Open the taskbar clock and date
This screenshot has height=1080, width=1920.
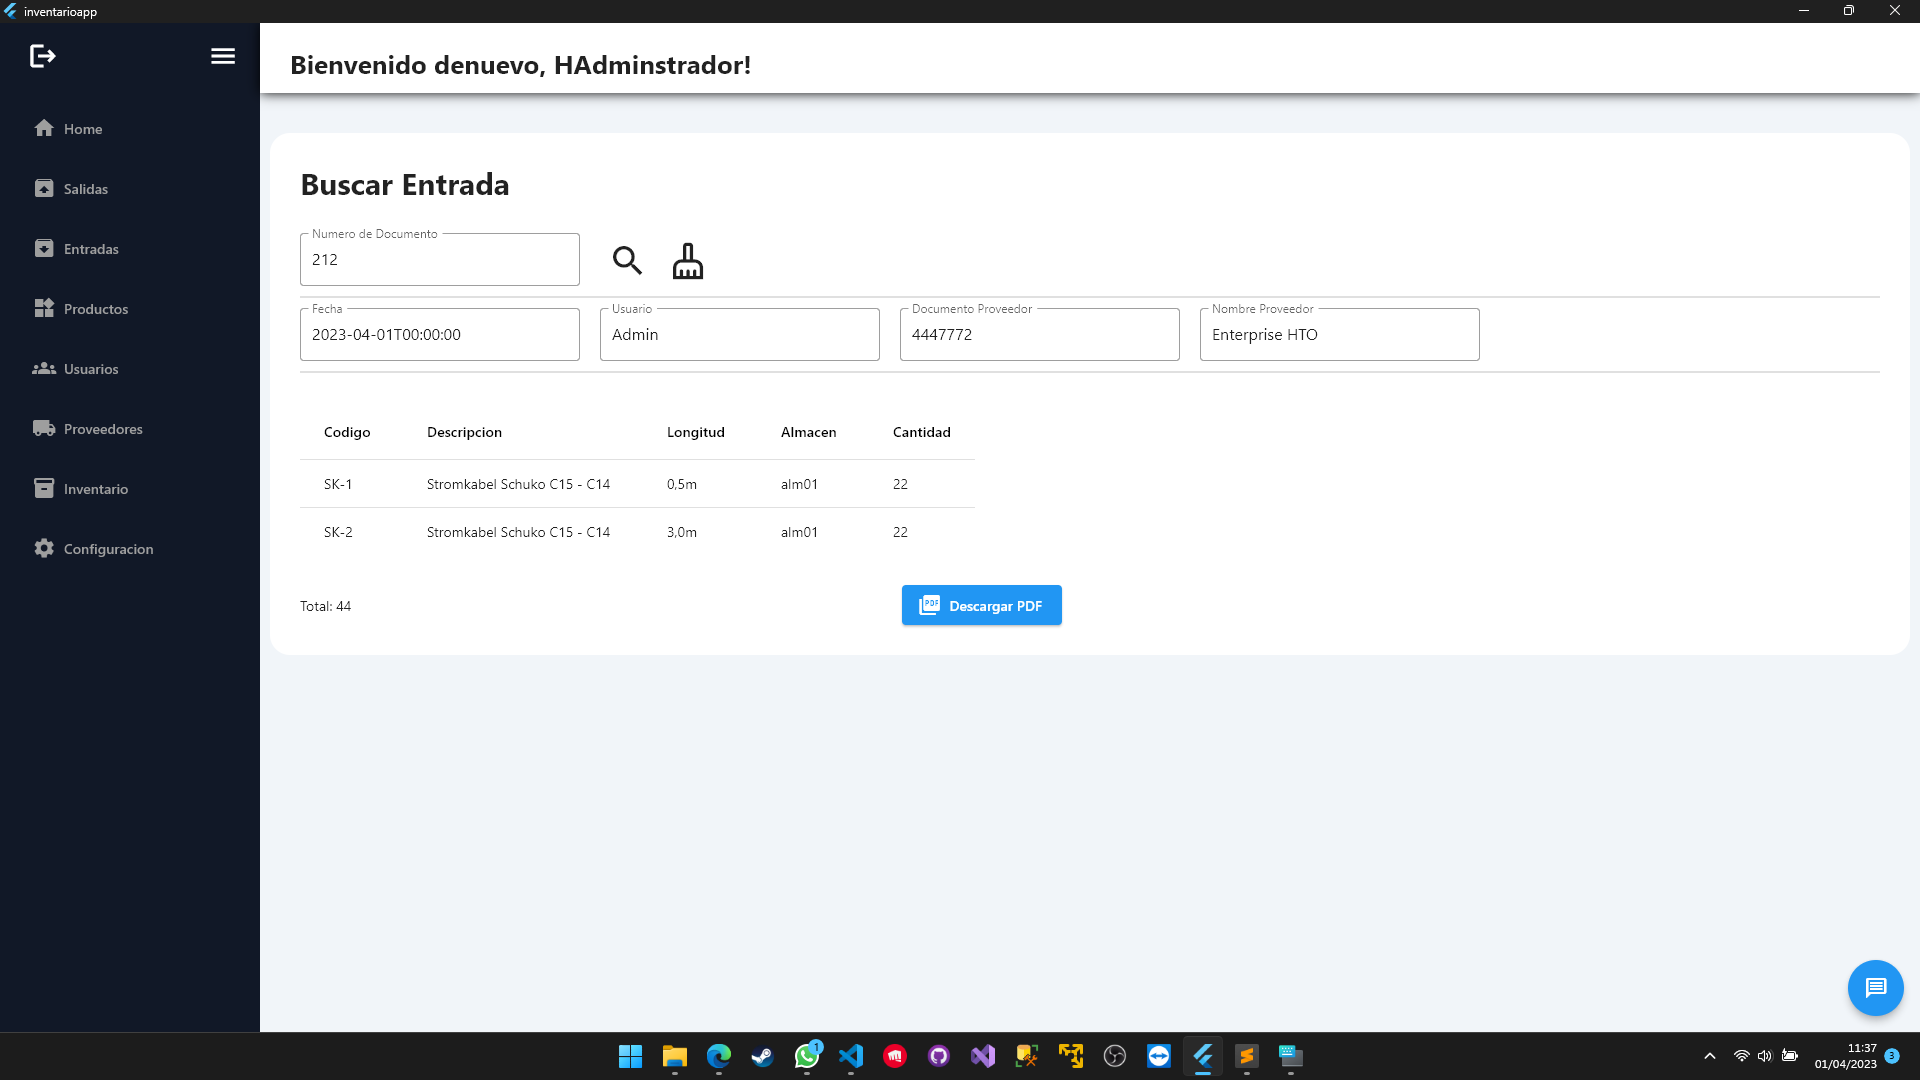(x=1846, y=1056)
